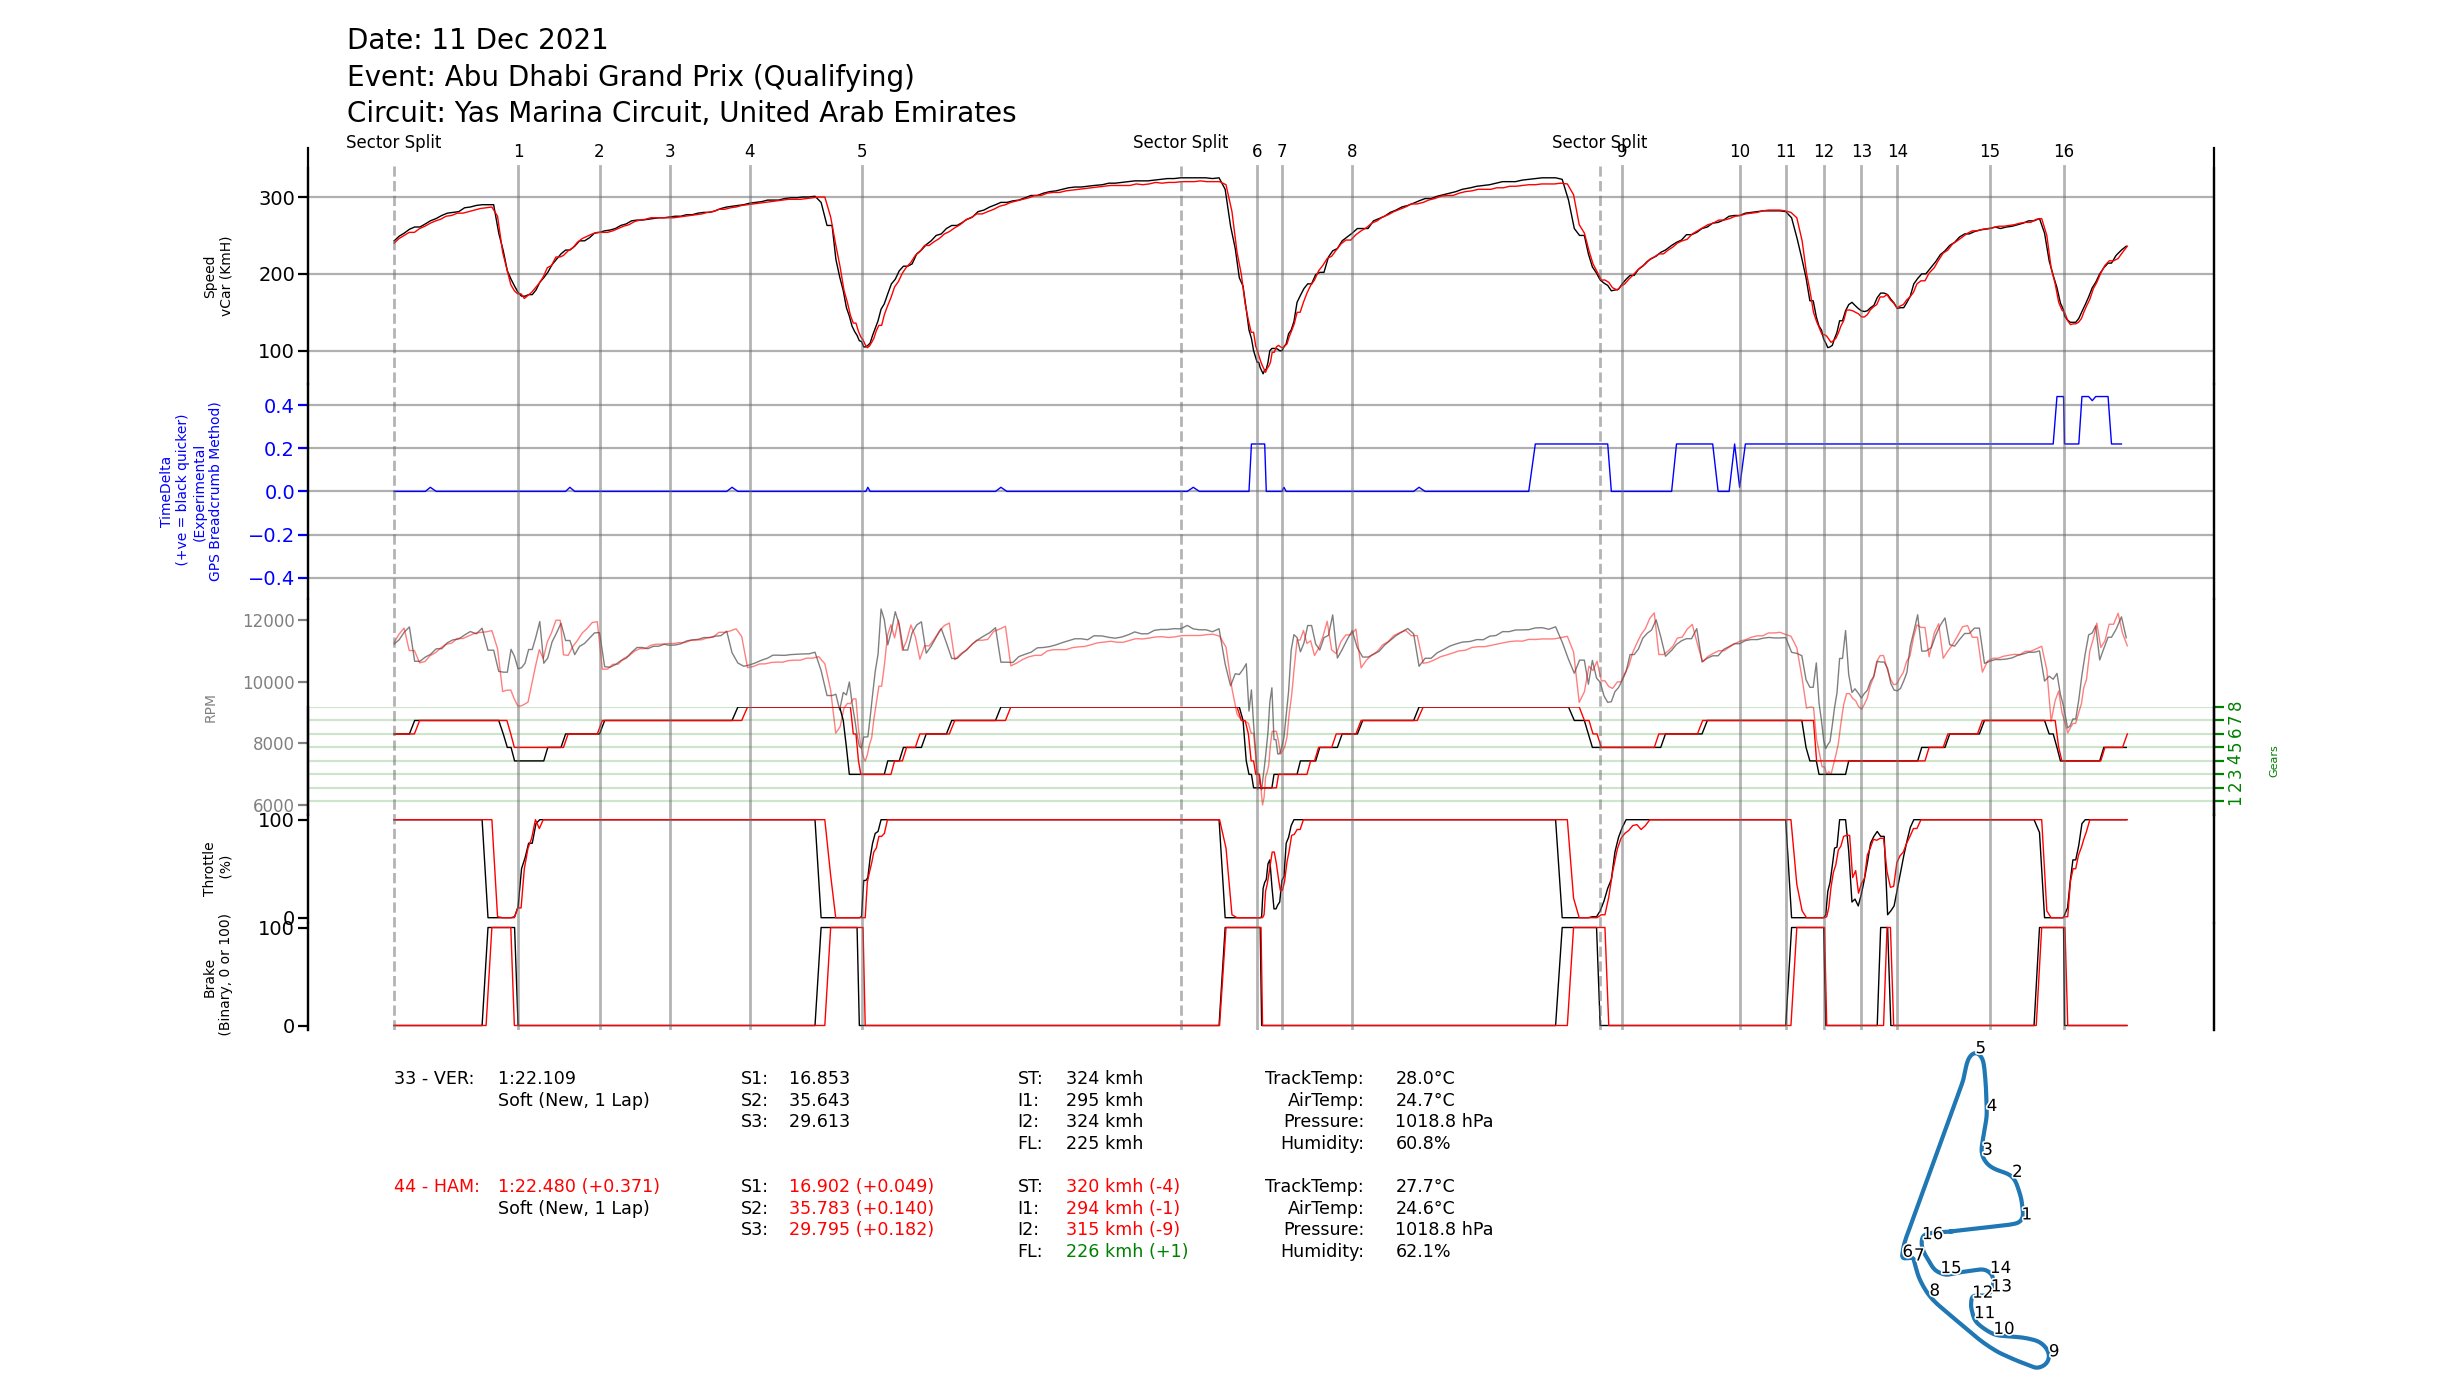Click the corner 5 marker above the speed trace
The image size is (2460, 1400).
pyautogui.click(x=861, y=151)
